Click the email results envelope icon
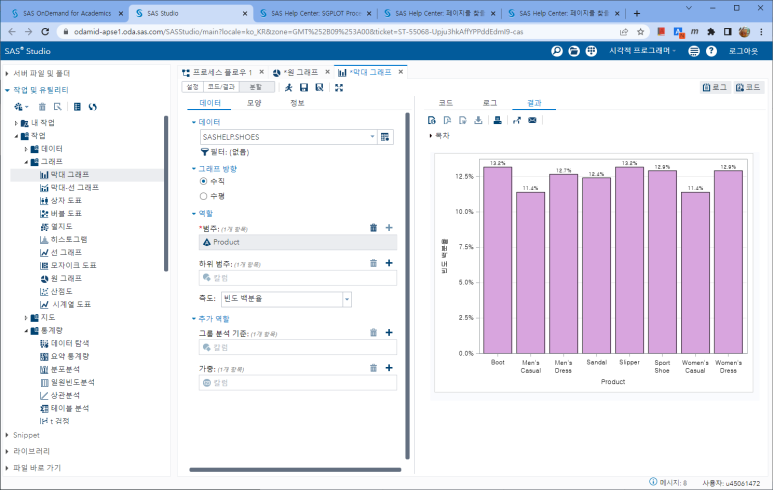The width and height of the screenshot is (773, 490). [x=532, y=120]
